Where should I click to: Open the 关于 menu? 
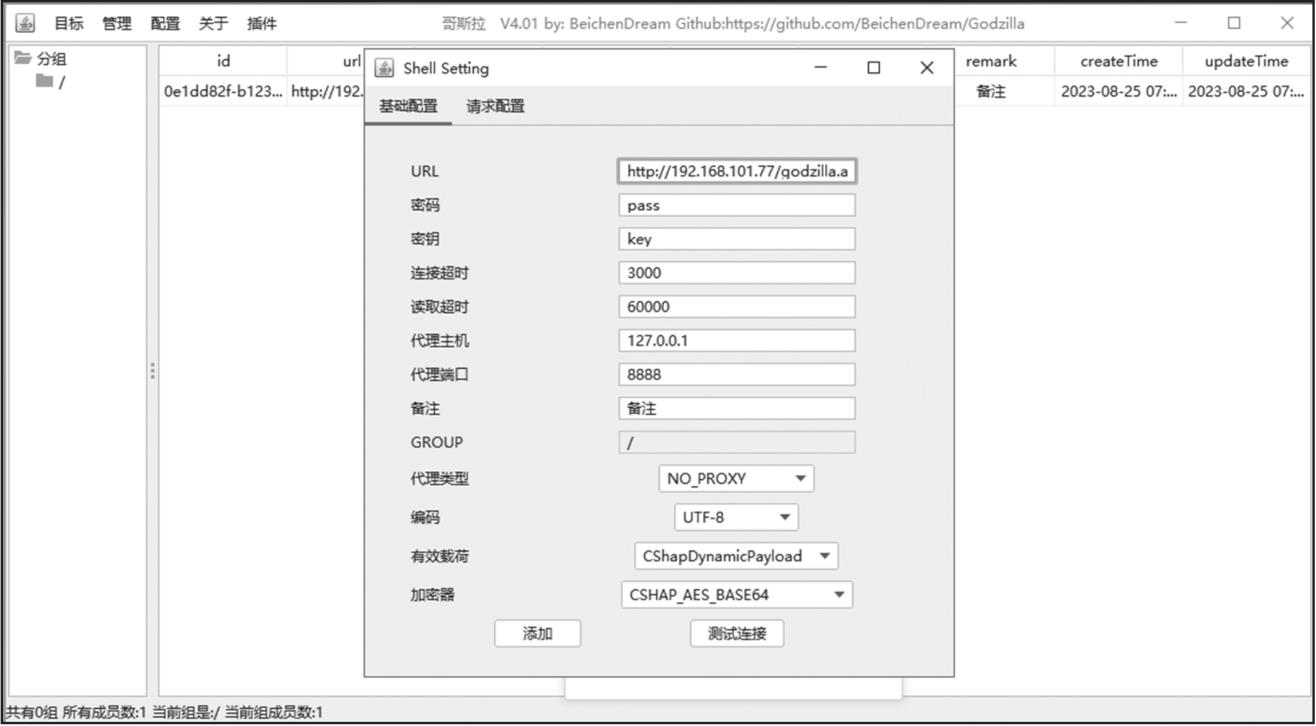[x=214, y=23]
